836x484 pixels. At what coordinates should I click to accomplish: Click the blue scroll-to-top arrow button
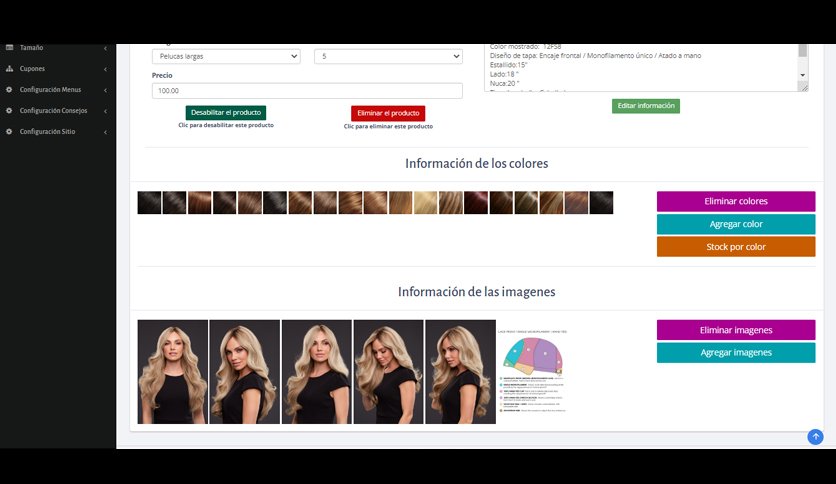pos(815,437)
